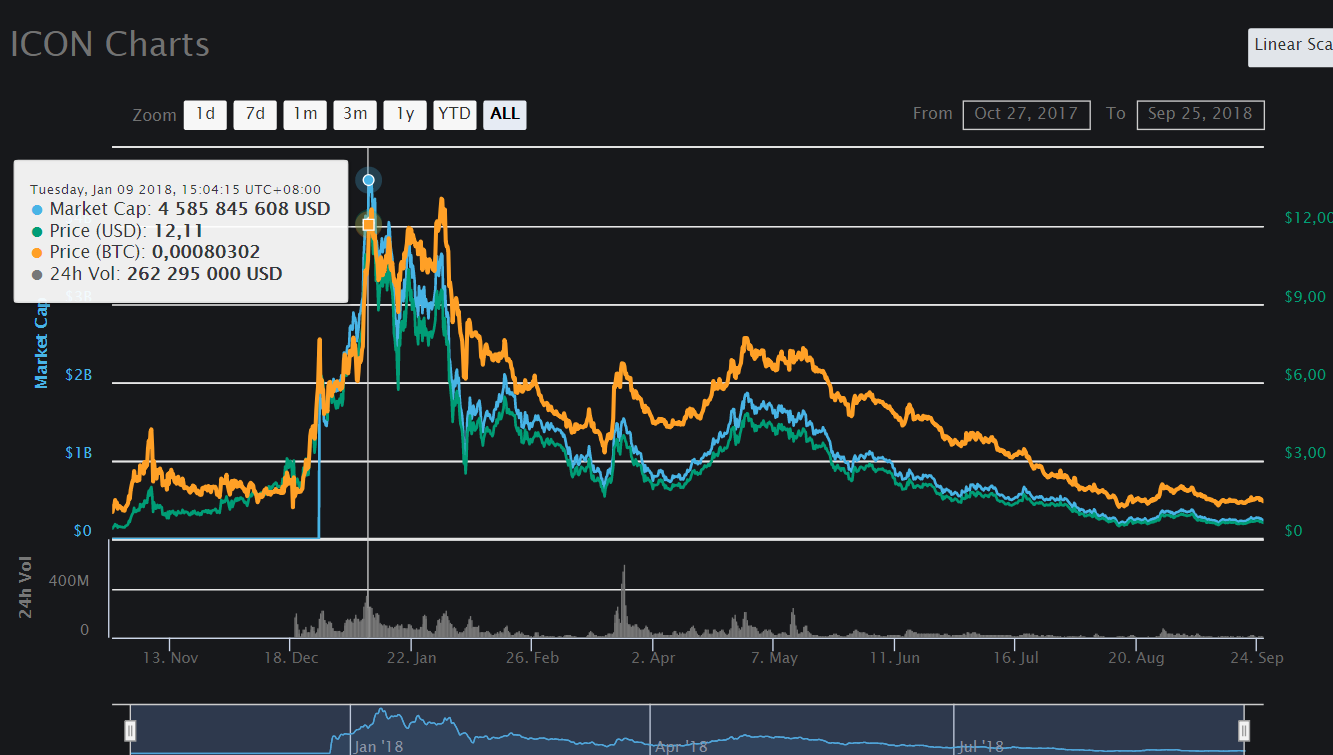Grab the left navigator range handle
Viewport: 1333px width, 755px height.
coord(130,730)
